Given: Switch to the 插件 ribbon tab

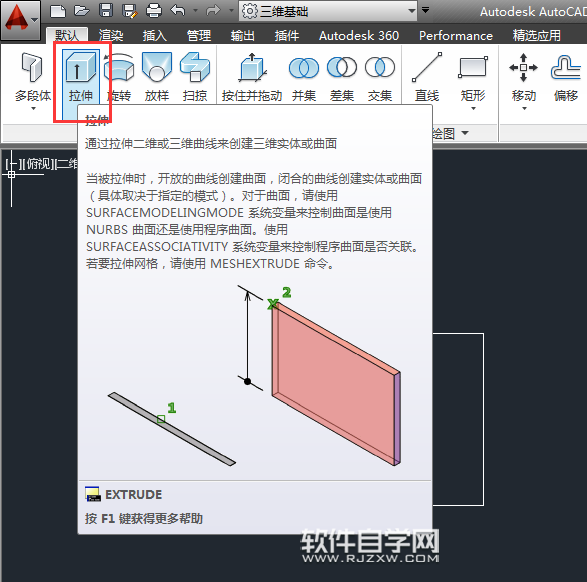Looking at the screenshot, I should pyautogui.click(x=287, y=36).
